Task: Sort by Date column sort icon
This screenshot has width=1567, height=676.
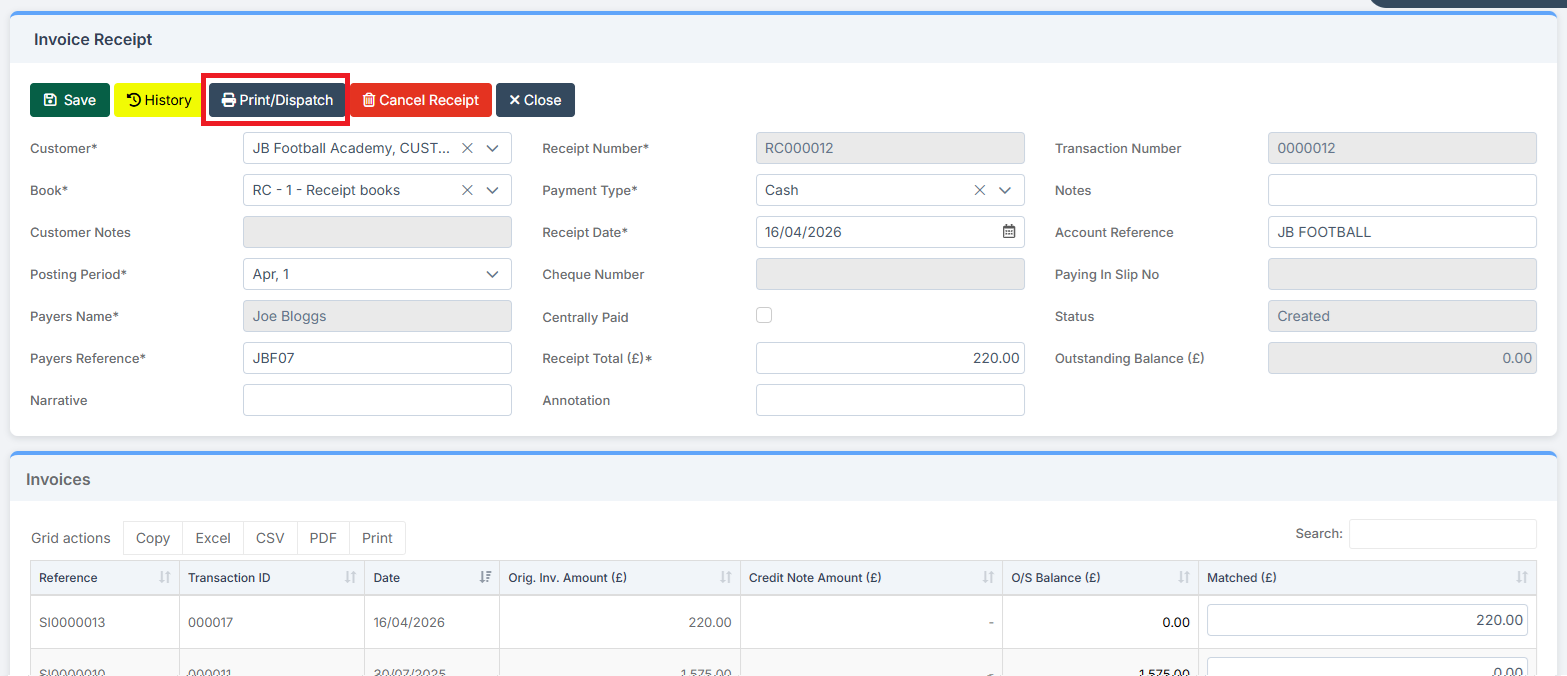Action: tap(485, 578)
